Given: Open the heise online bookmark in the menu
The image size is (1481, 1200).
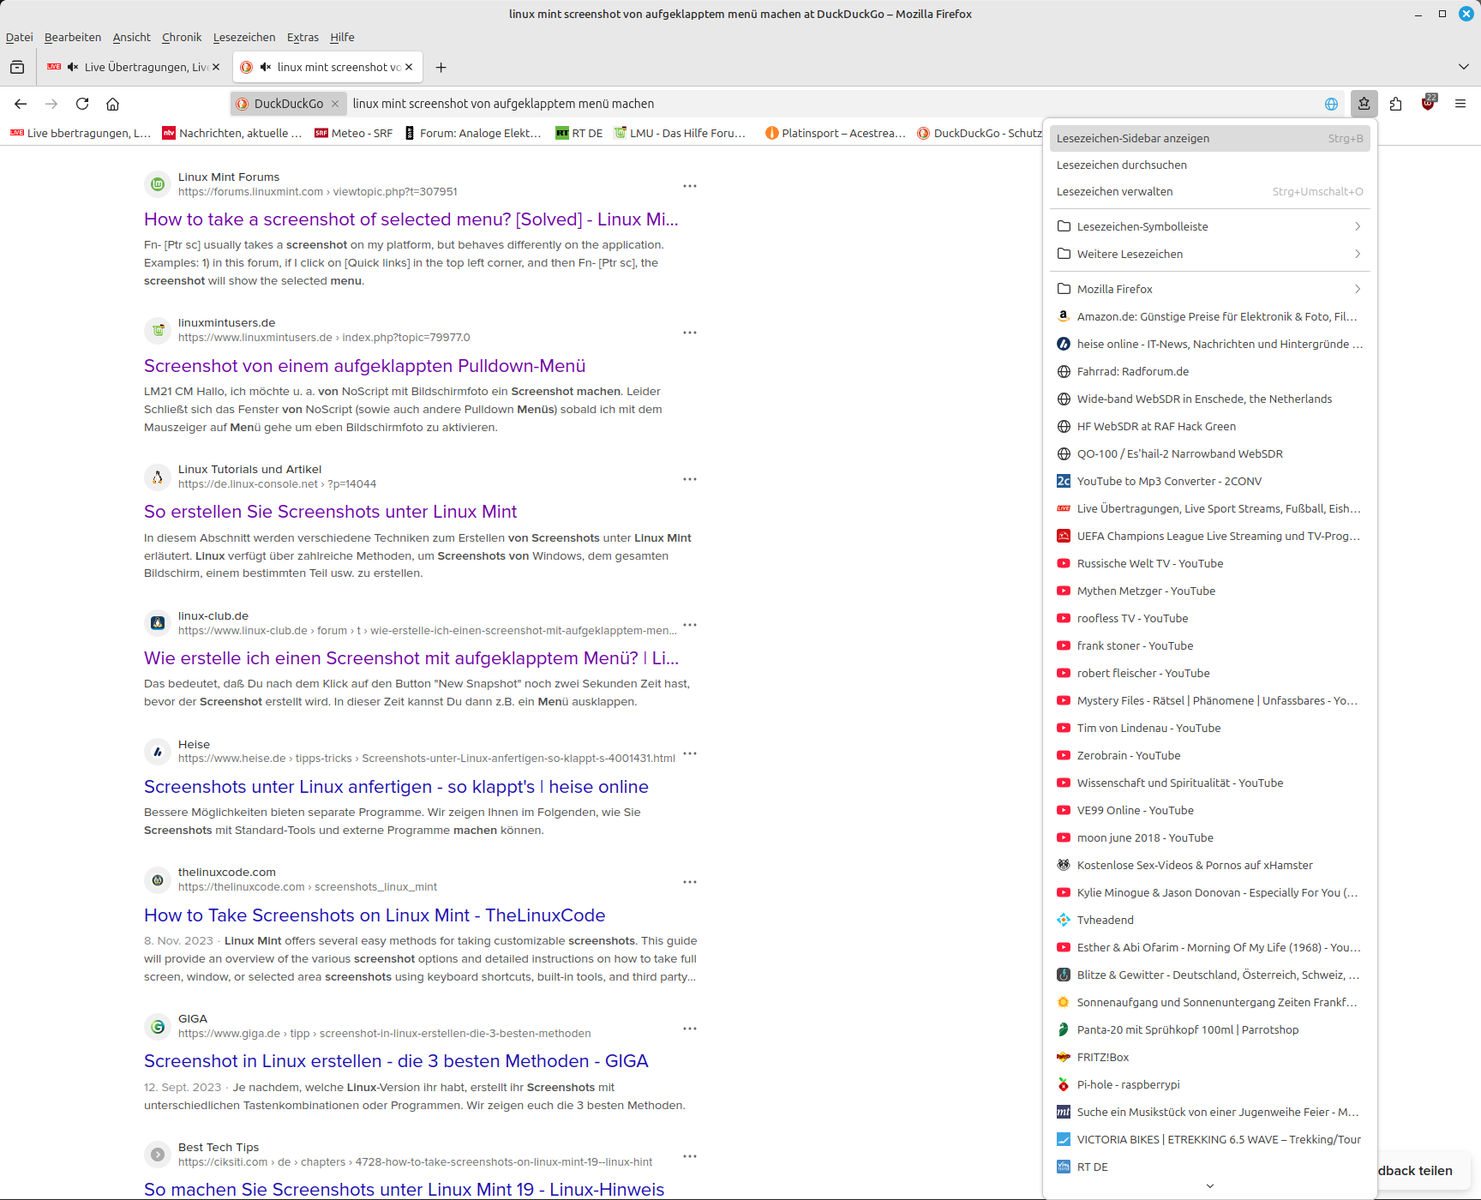Looking at the screenshot, I should 1209,344.
